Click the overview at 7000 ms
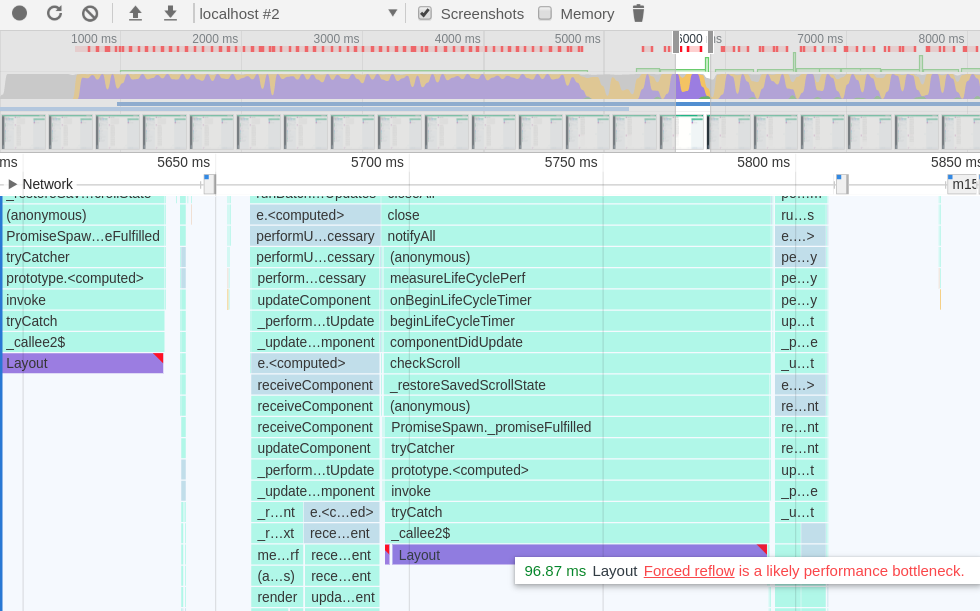 [820, 39]
